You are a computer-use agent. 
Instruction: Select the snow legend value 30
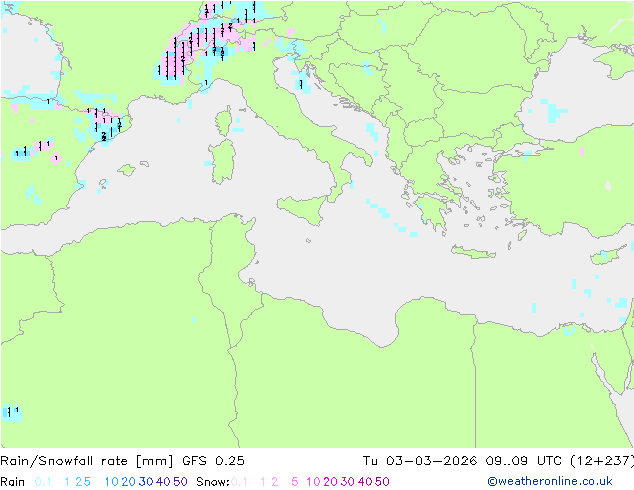click(x=348, y=482)
